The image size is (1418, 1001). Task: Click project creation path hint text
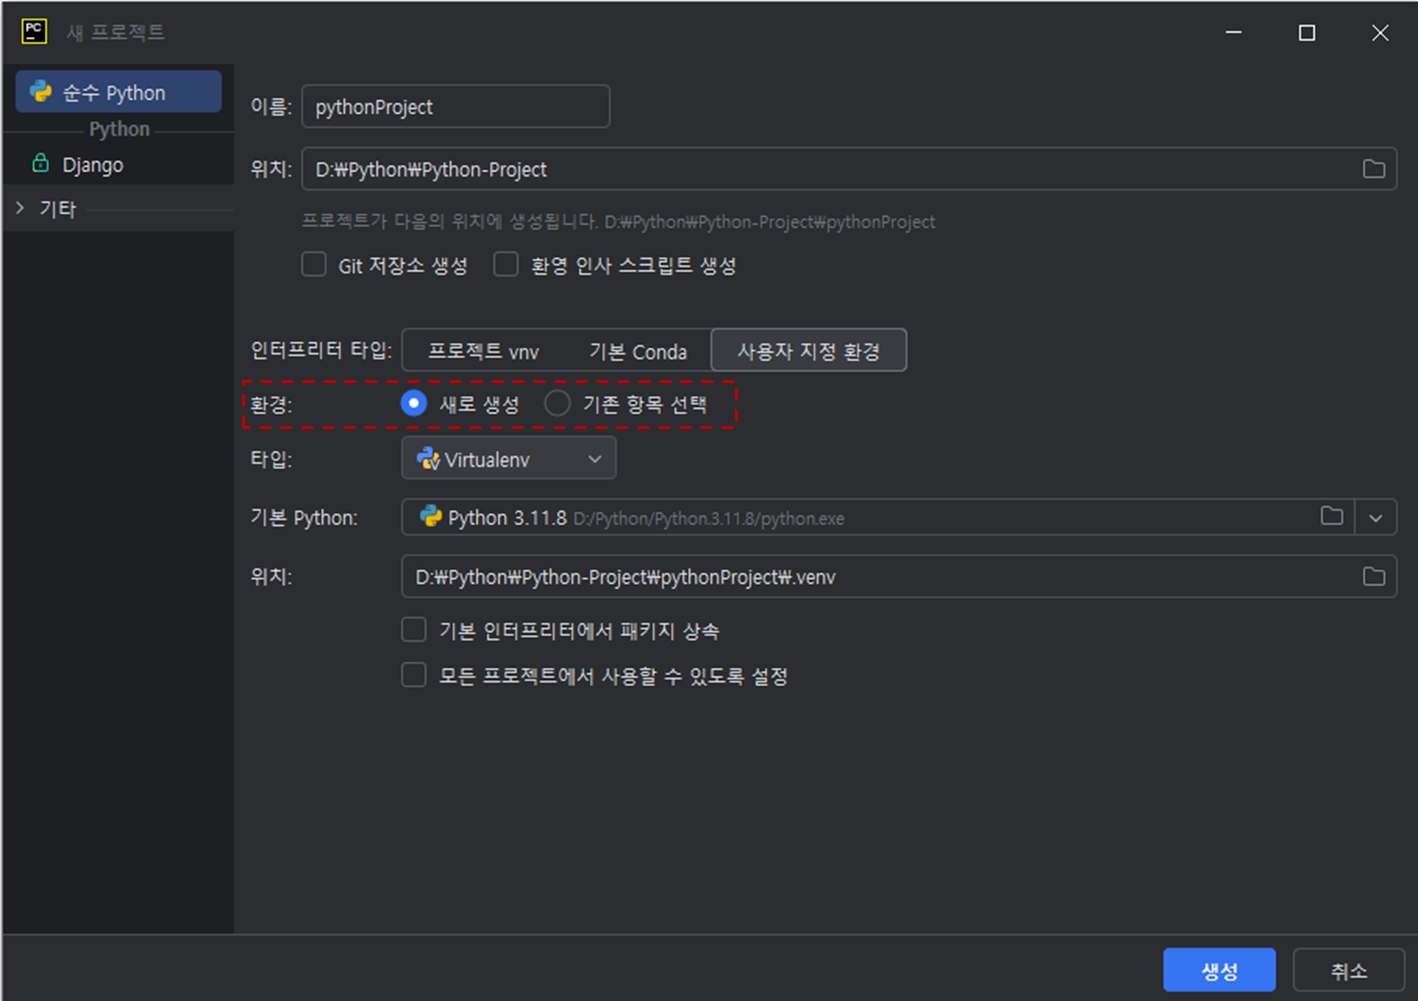tap(619, 222)
